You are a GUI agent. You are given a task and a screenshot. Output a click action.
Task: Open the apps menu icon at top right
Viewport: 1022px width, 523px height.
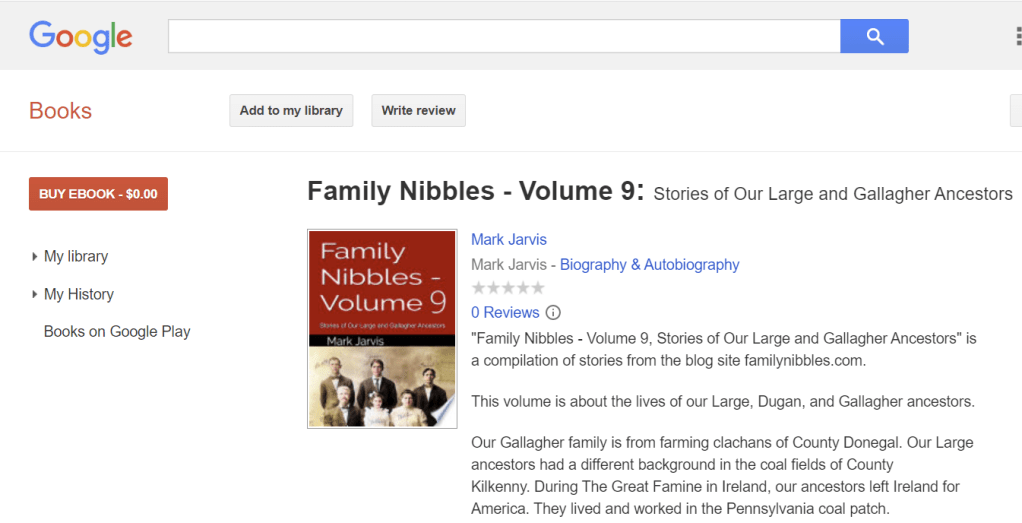tap(1017, 37)
